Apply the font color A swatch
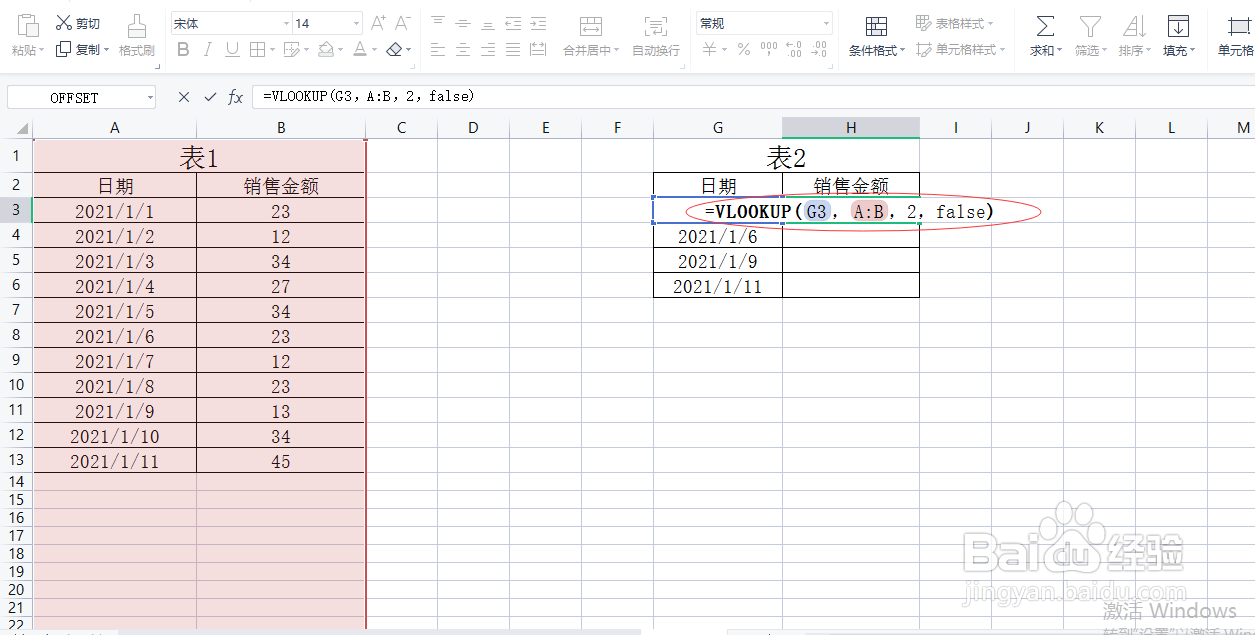 tap(360, 49)
